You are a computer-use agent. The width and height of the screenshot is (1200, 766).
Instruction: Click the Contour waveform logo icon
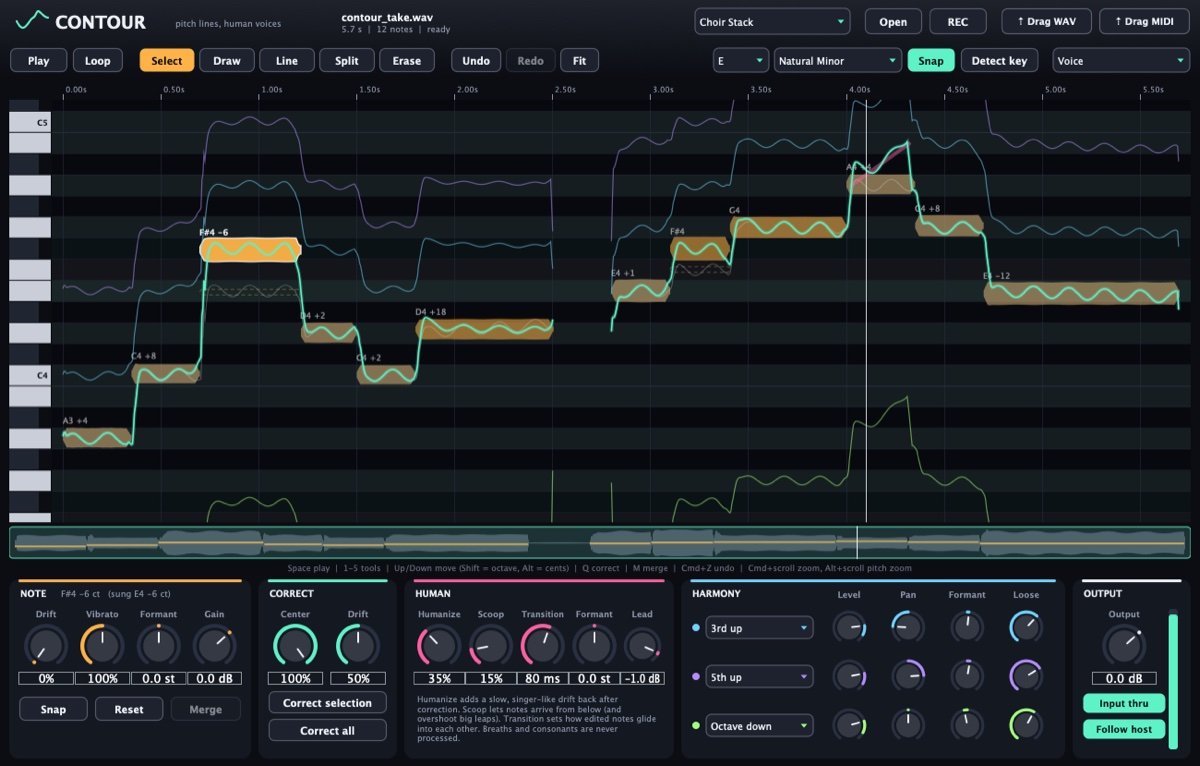(31, 21)
